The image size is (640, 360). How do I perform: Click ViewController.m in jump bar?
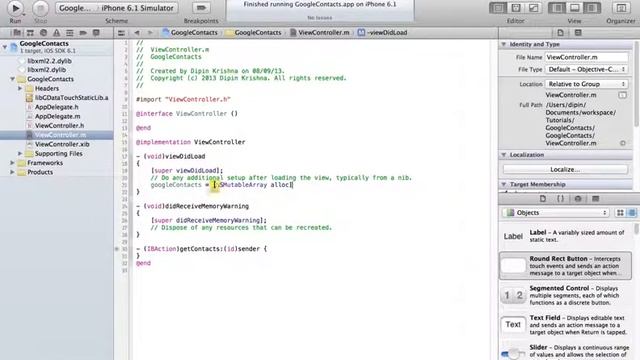coord(320,33)
